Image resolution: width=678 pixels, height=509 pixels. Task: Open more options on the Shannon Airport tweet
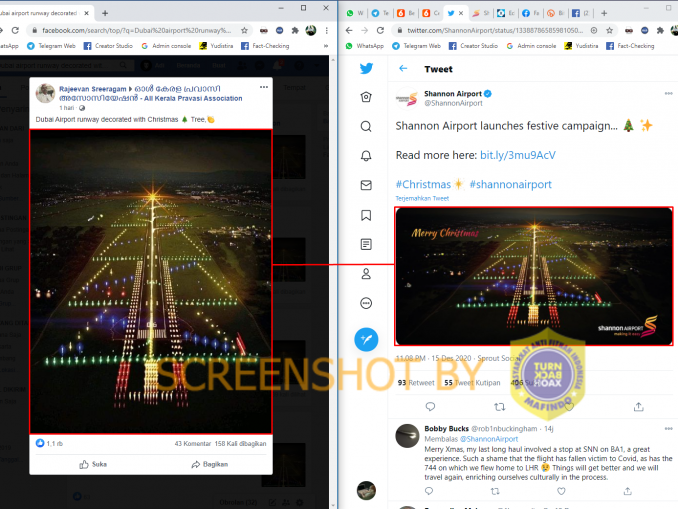668,93
